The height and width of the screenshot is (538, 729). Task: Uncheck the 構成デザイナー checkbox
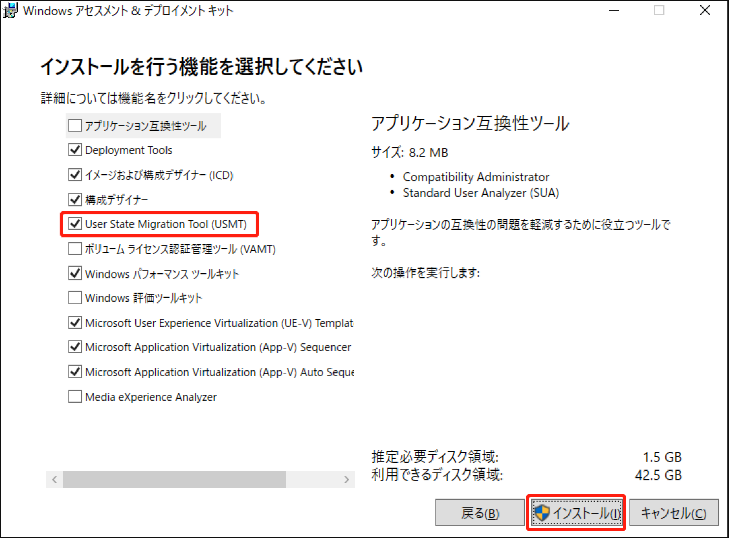75,199
